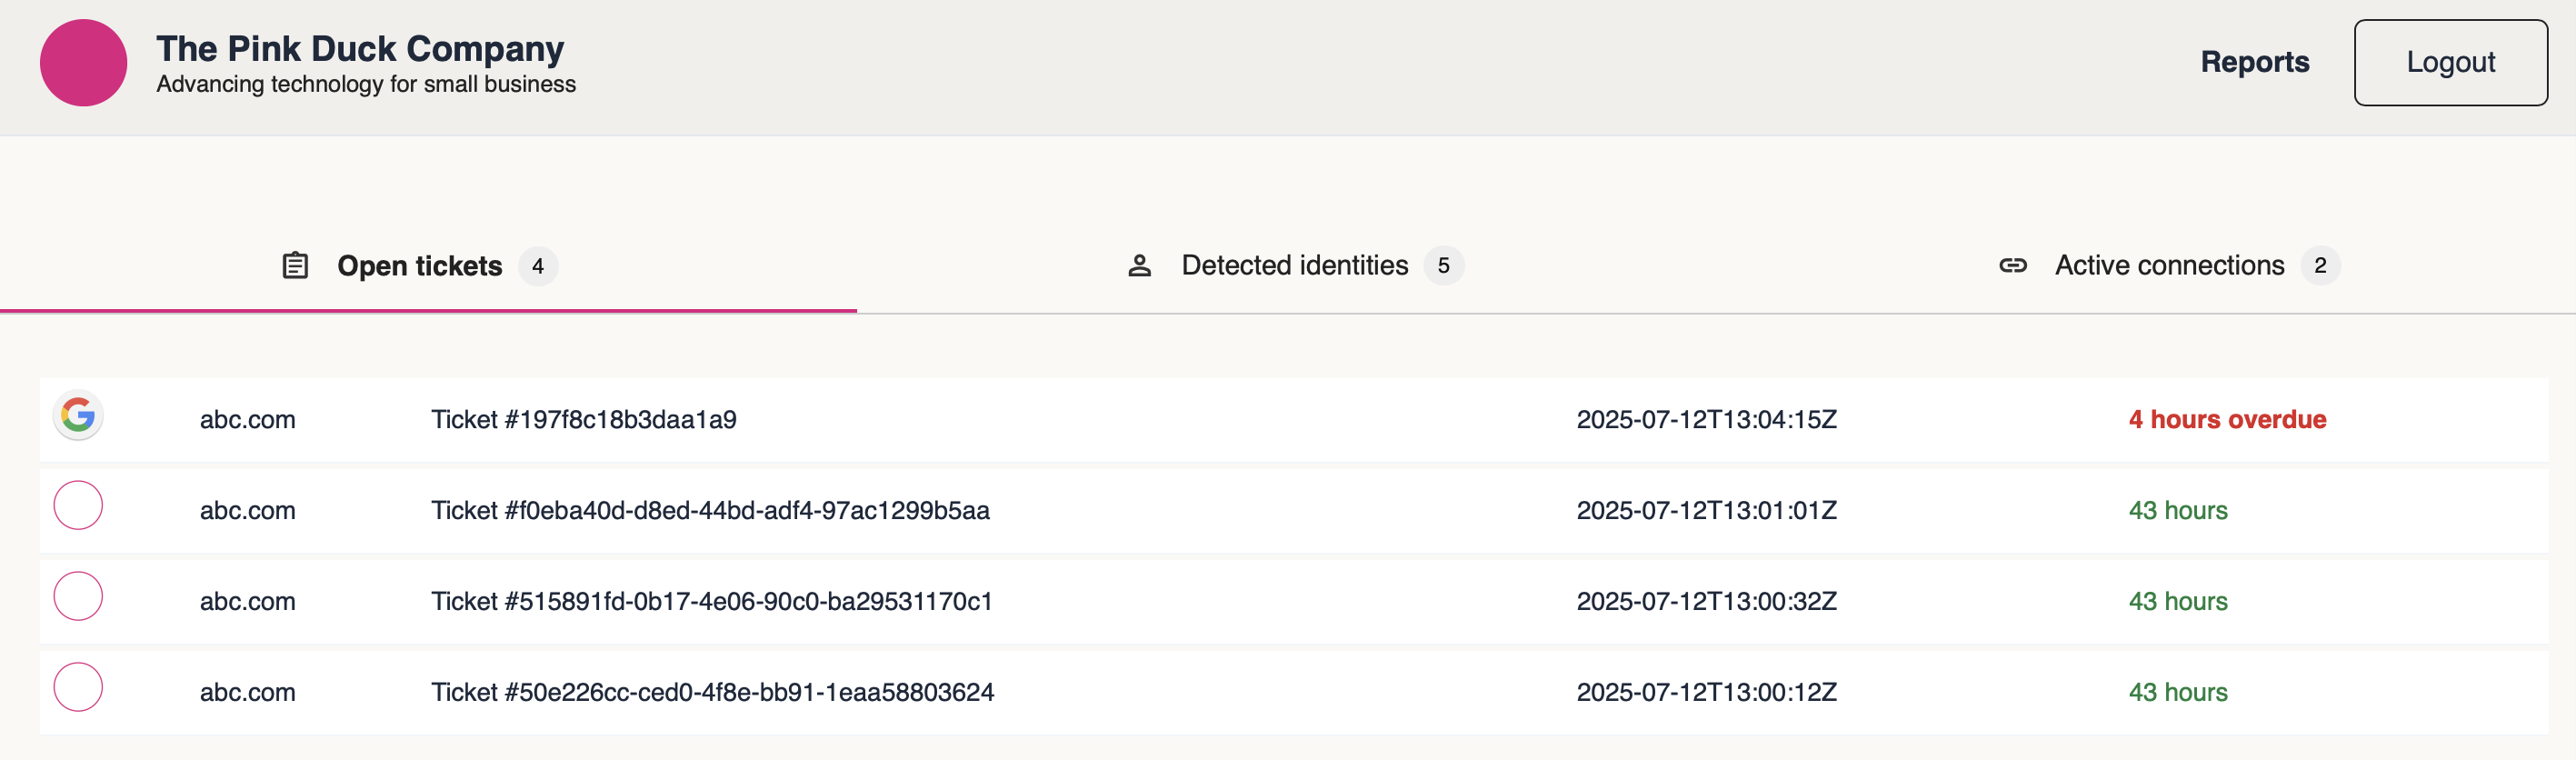Image resolution: width=2576 pixels, height=760 pixels.
Task: Open Ticket #f0eba40d-d8ed-44bd-adf4-97ac1299b5aa
Action: (710, 511)
